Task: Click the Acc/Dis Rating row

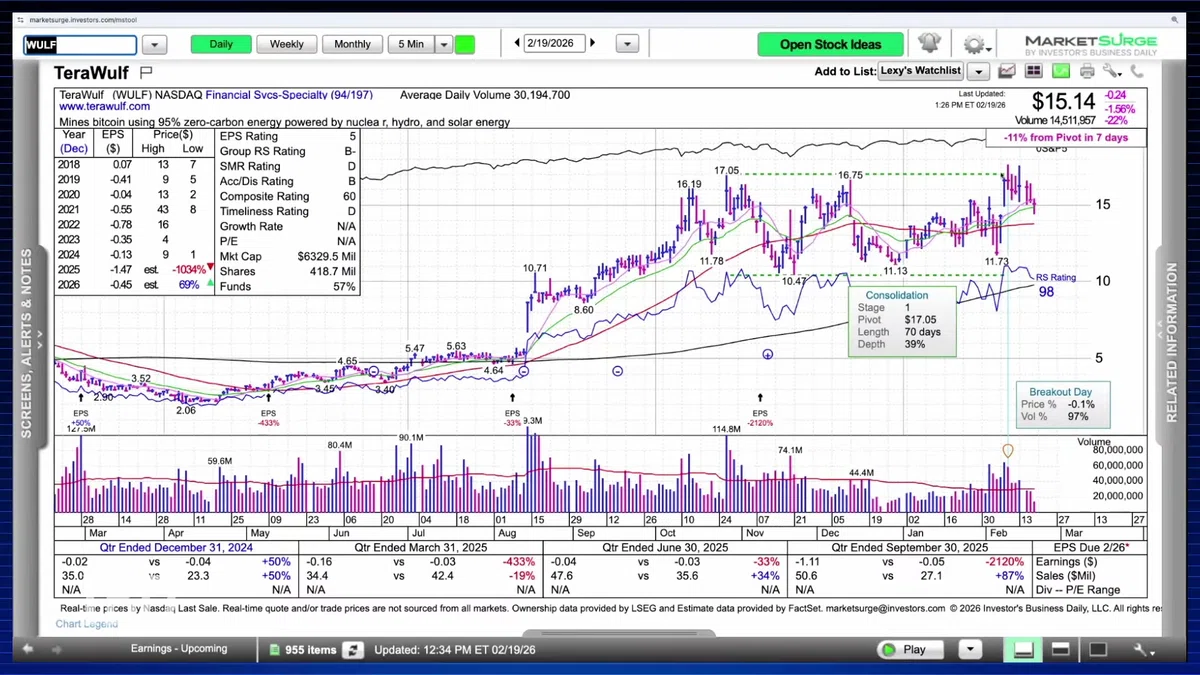Action: (x=288, y=182)
